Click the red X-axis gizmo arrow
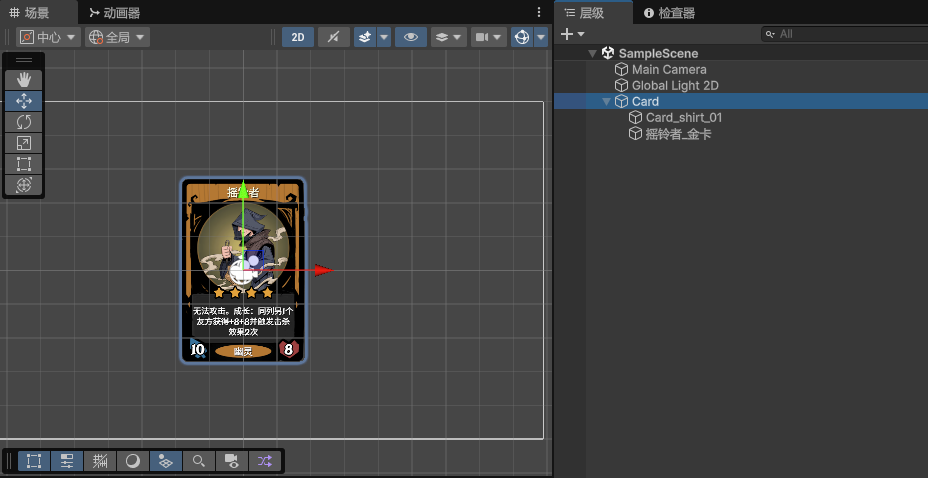Screen dimensions: 928x478 (323, 271)
